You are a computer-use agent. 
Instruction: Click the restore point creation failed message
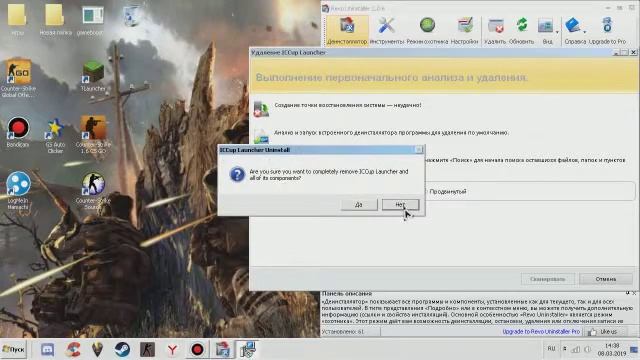pos(348,105)
